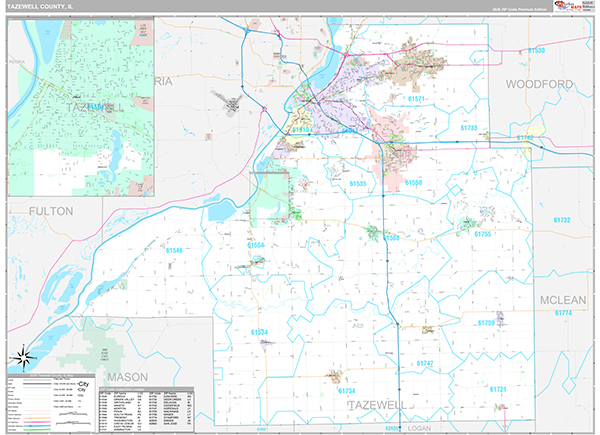Select ZIP code label 61610
This screenshot has width=600, height=435.
coord(301,130)
